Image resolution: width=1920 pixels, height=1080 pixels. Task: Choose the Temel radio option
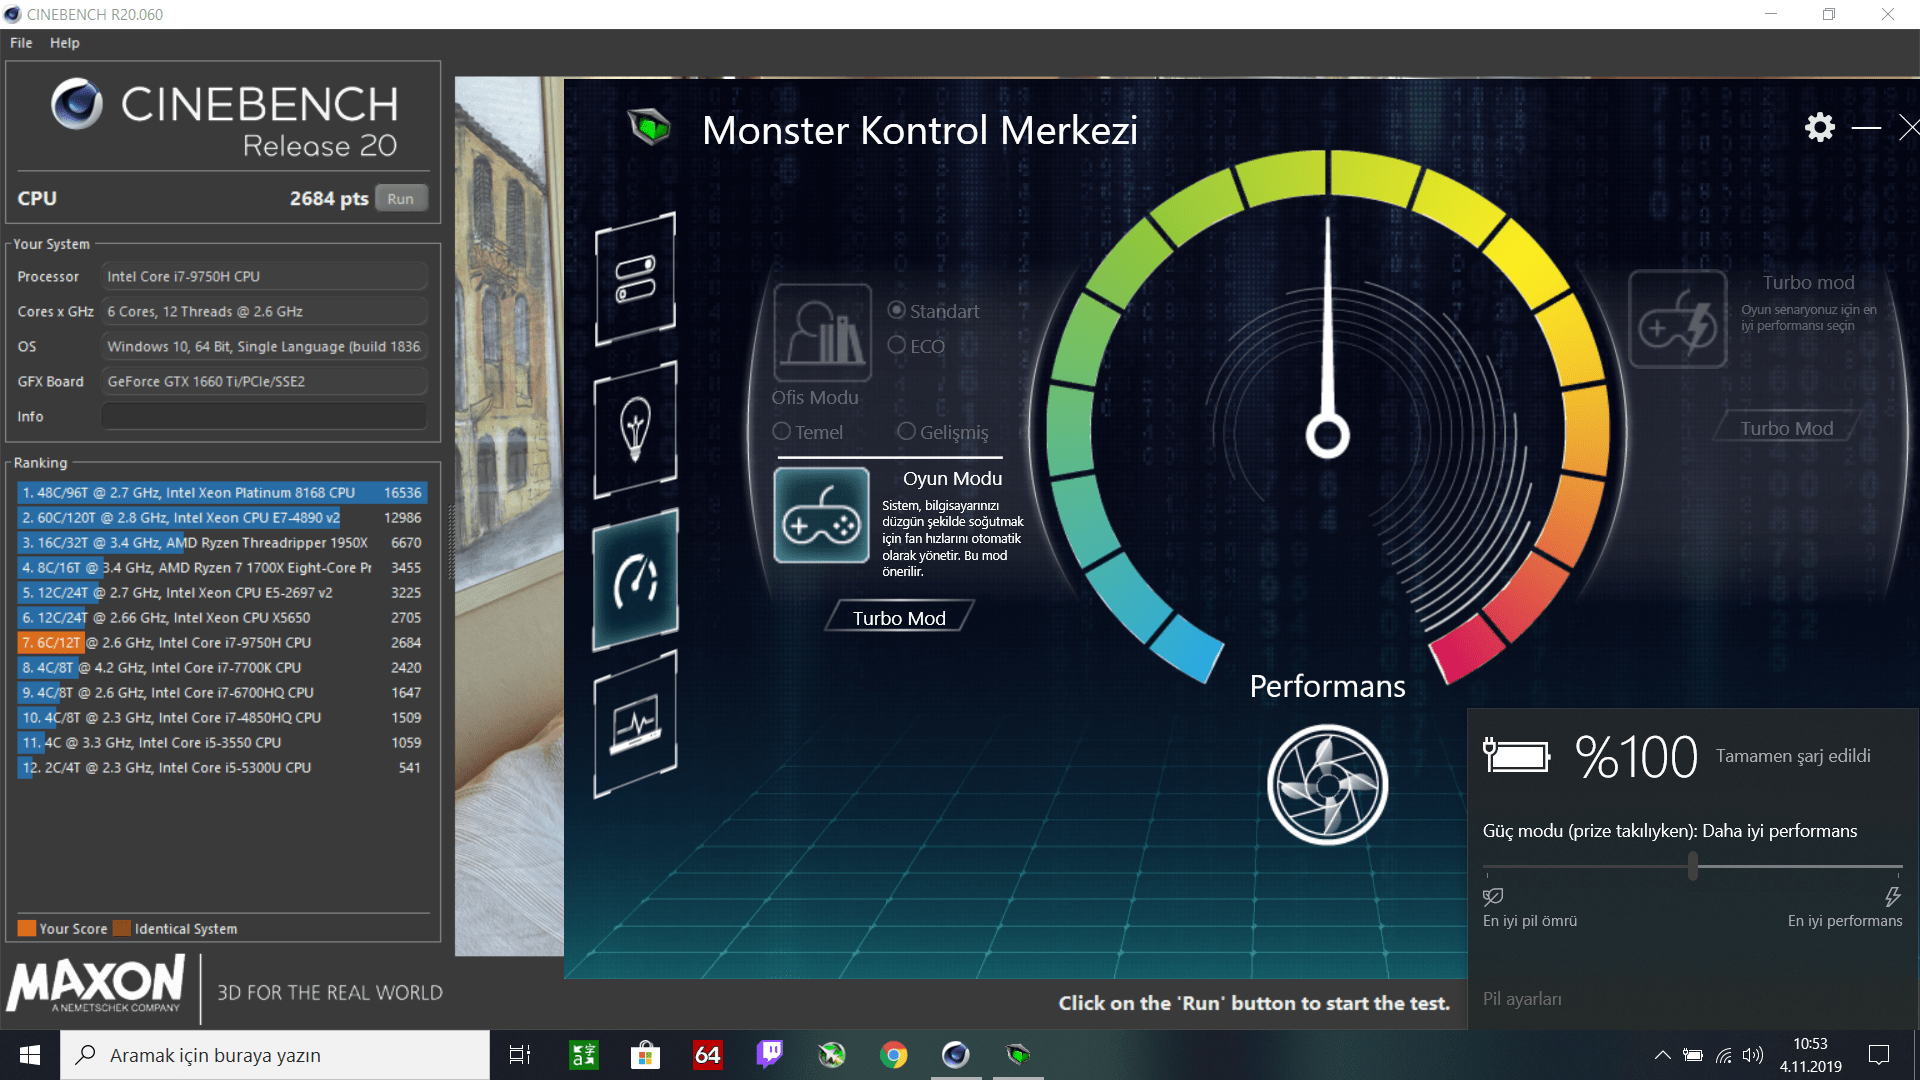[782, 432]
